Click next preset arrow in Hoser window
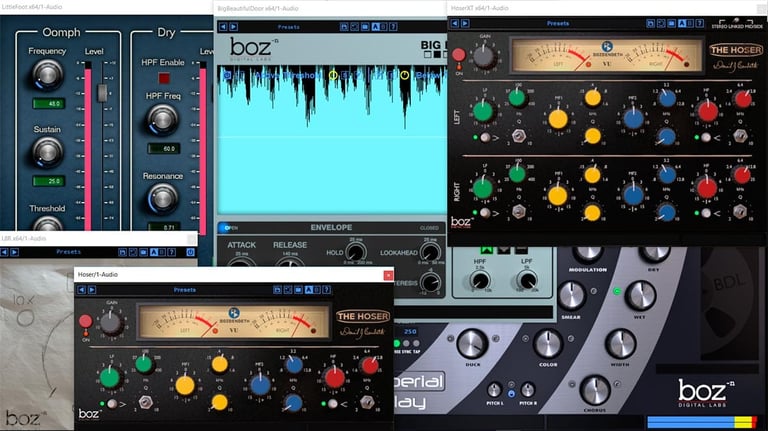The image size is (768, 431). point(92,290)
